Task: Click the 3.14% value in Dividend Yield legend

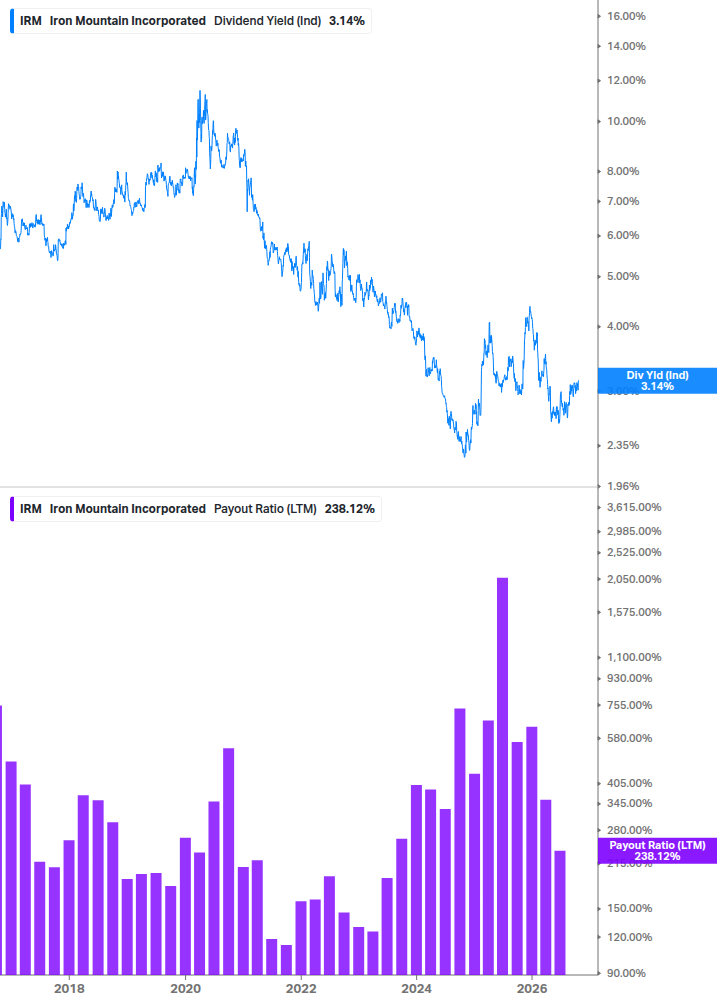Action: [x=347, y=21]
